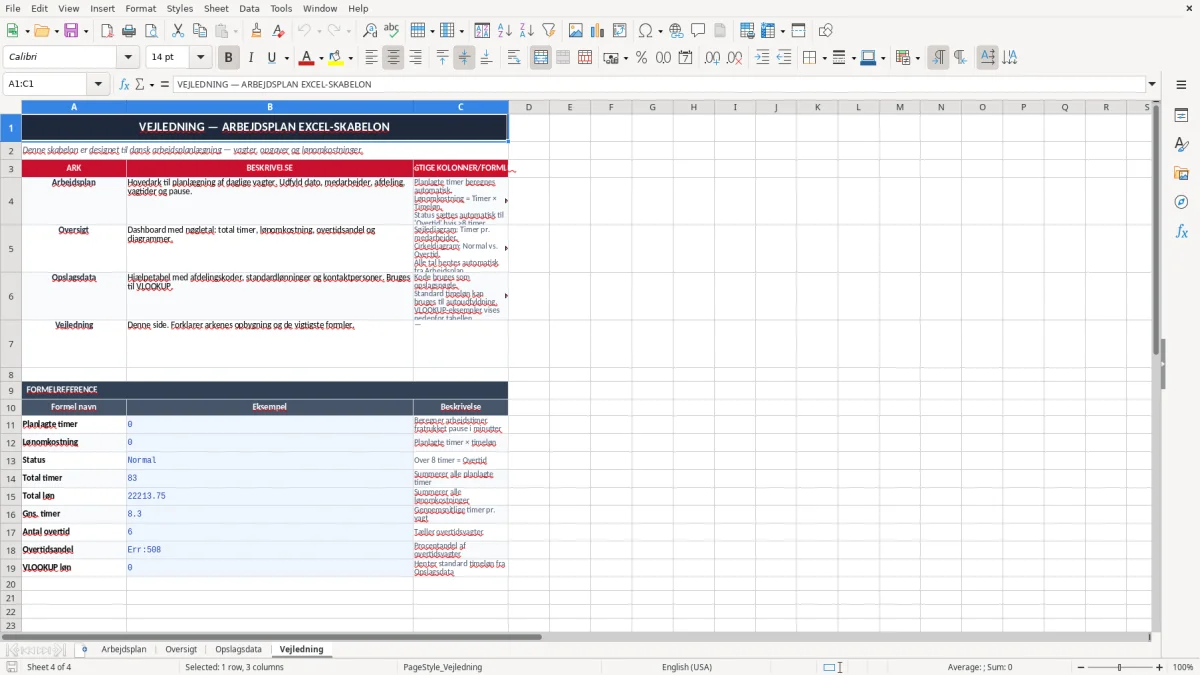The width and height of the screenshot is (1200, 675).
Task: Expand the Borders dropdown arrow
Action: click(x=823, y=58)
